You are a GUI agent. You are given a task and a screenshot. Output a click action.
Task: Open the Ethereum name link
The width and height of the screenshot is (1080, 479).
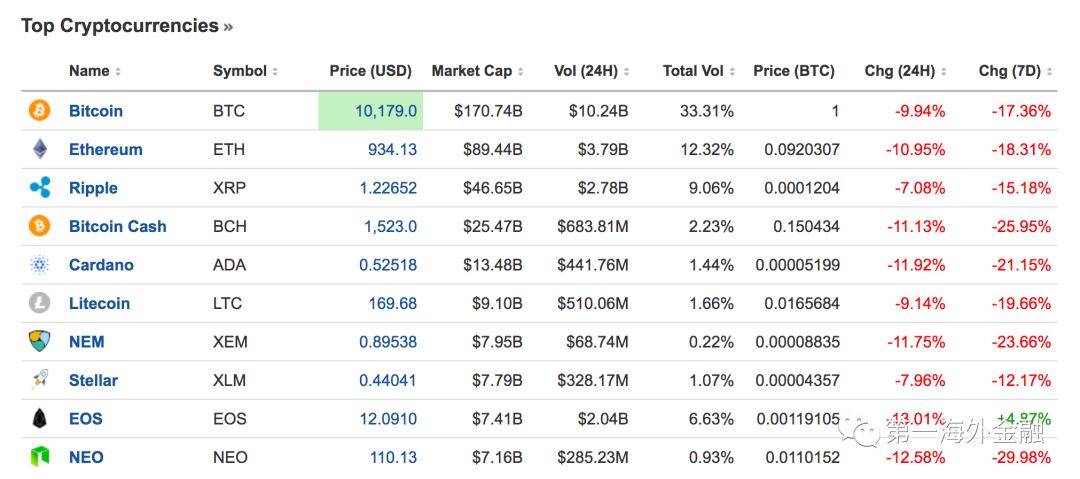point(105,150)
